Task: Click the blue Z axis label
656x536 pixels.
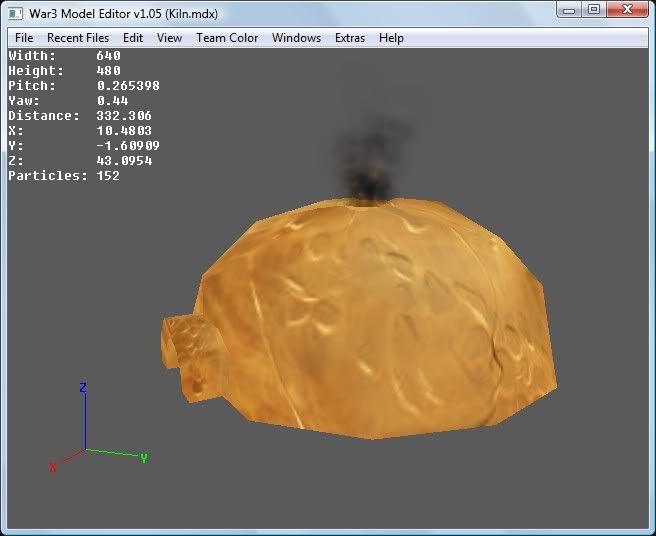Action: point(83,387)
